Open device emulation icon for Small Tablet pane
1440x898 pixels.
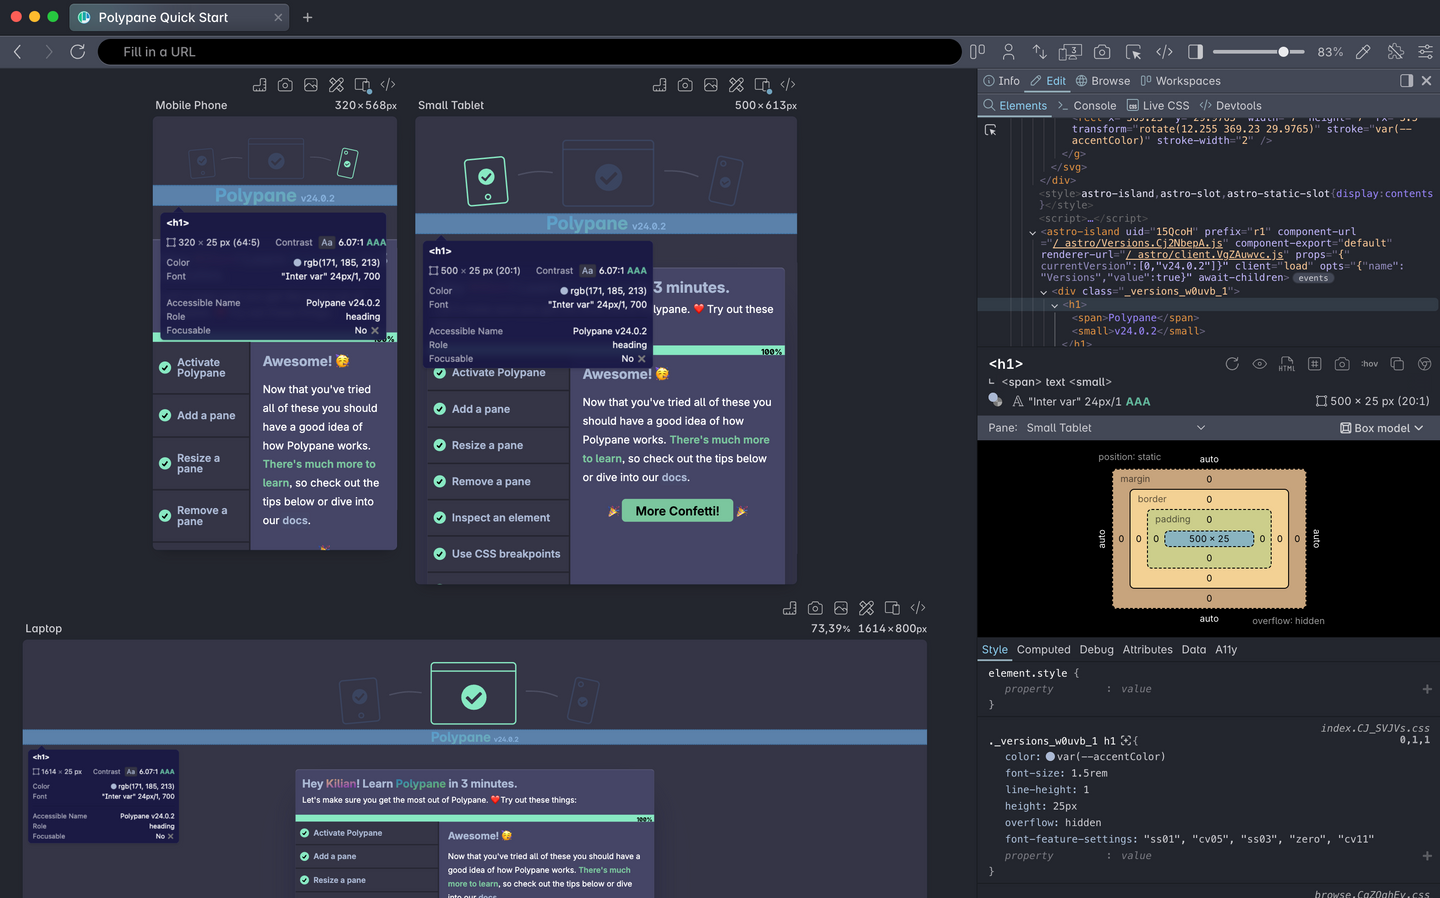coord(763,85)
